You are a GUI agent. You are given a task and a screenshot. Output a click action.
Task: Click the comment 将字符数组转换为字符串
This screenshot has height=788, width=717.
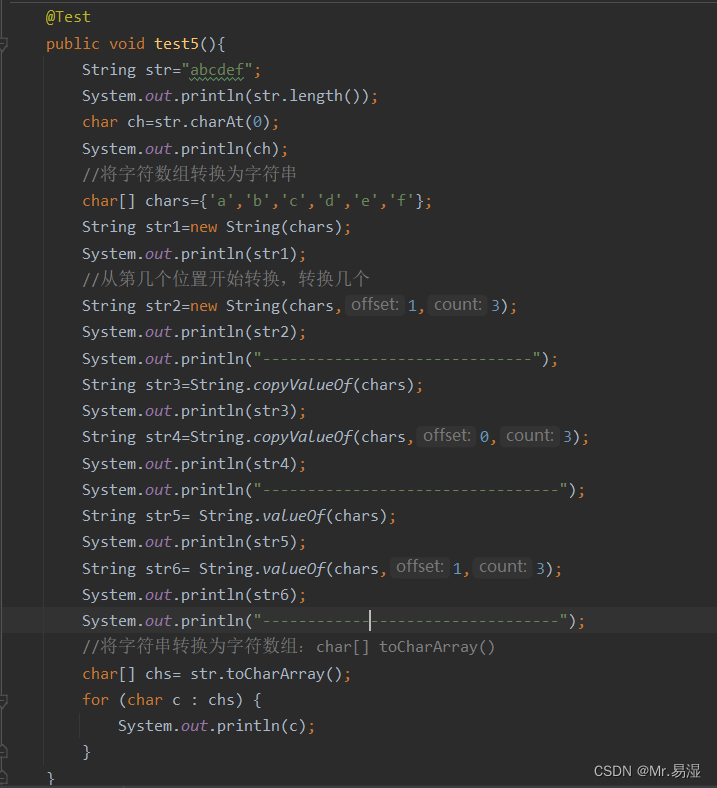pos(189,174)
